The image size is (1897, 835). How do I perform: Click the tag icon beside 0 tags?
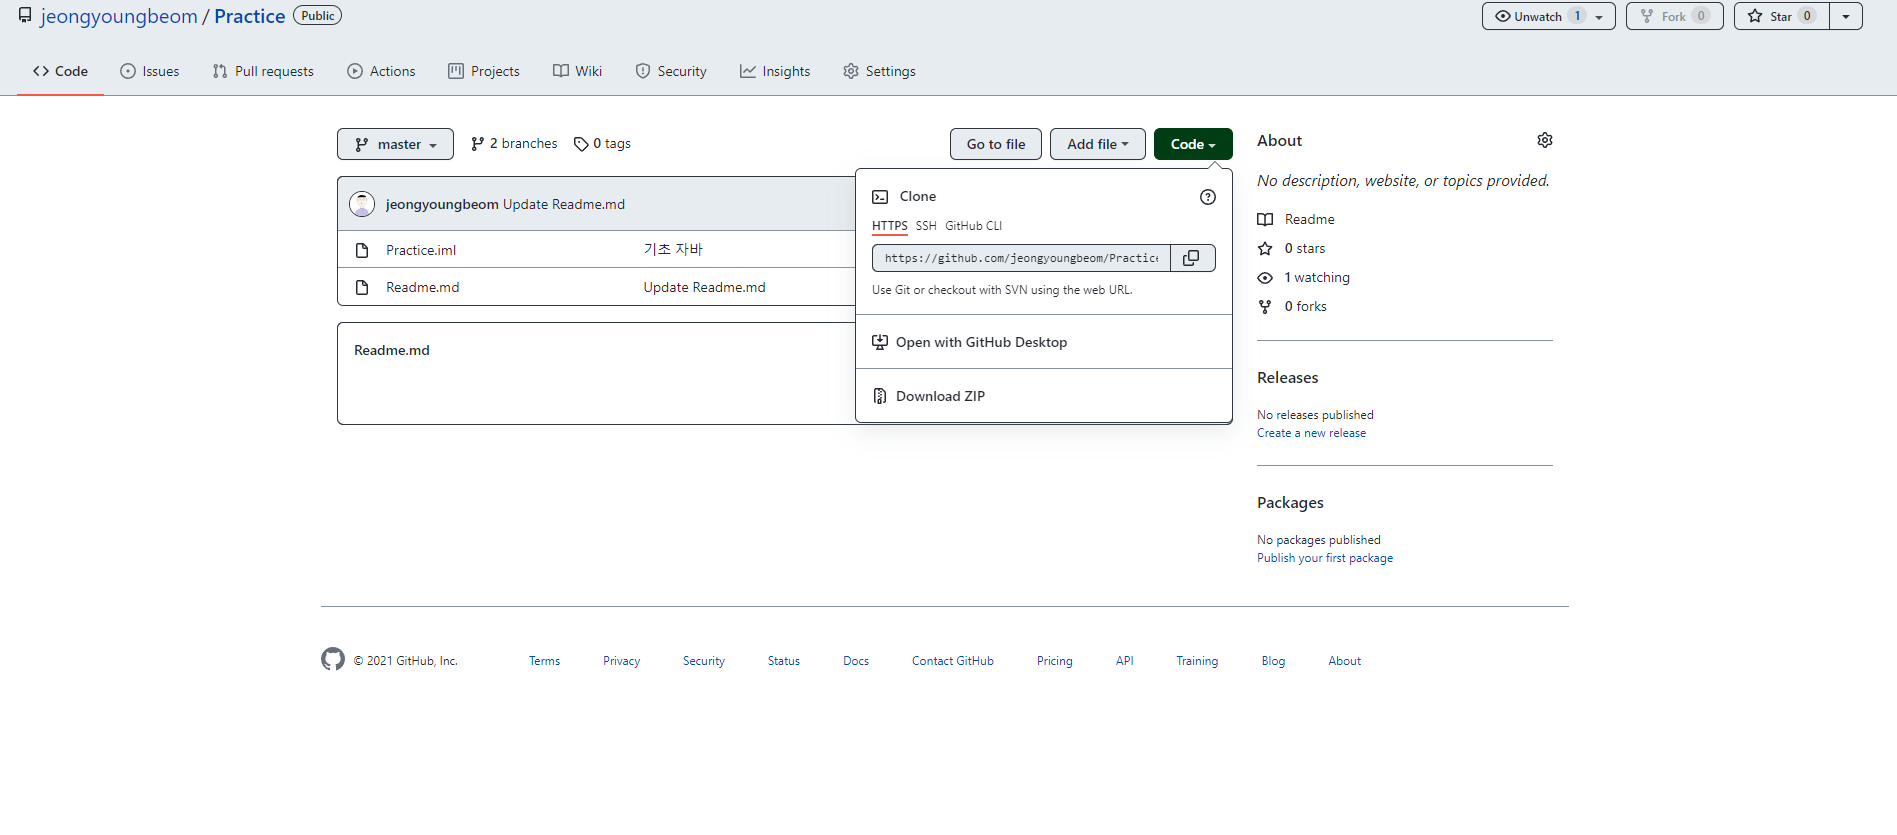click(581, 144)
